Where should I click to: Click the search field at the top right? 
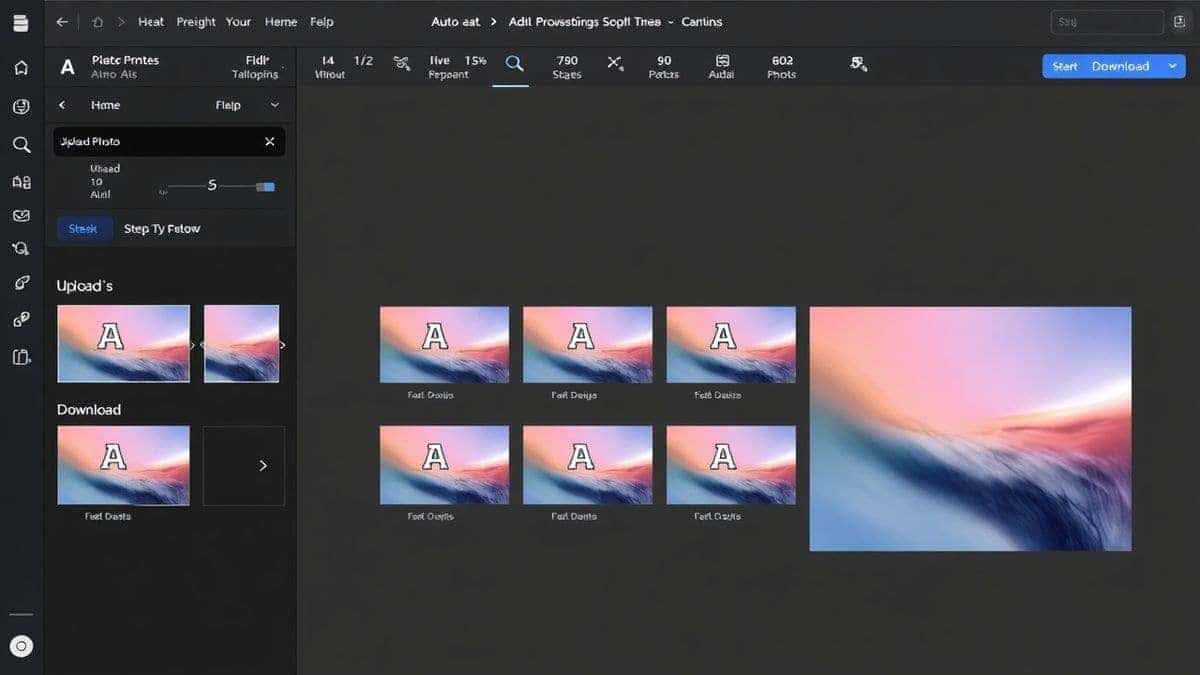click(1107, 22)
